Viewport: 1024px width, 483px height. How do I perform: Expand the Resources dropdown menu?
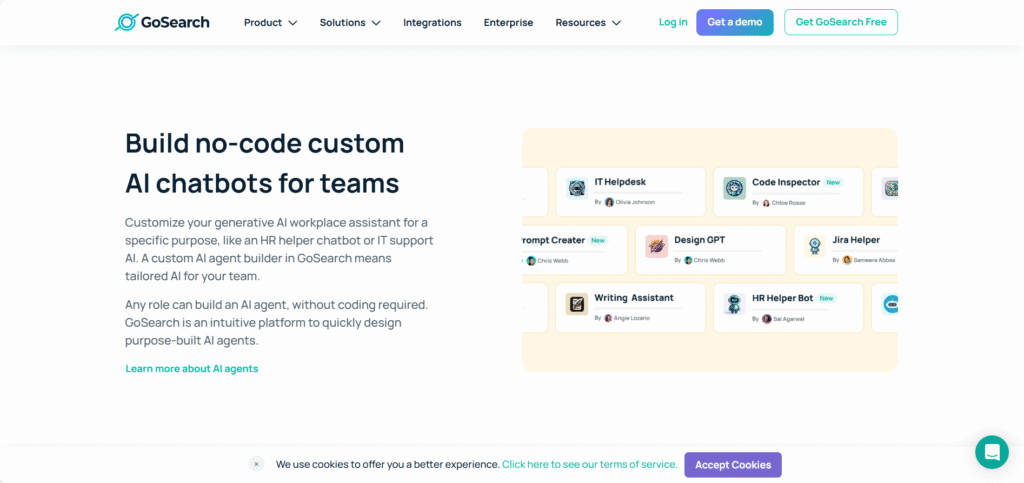pyautogui.click(x=588, y=22)
